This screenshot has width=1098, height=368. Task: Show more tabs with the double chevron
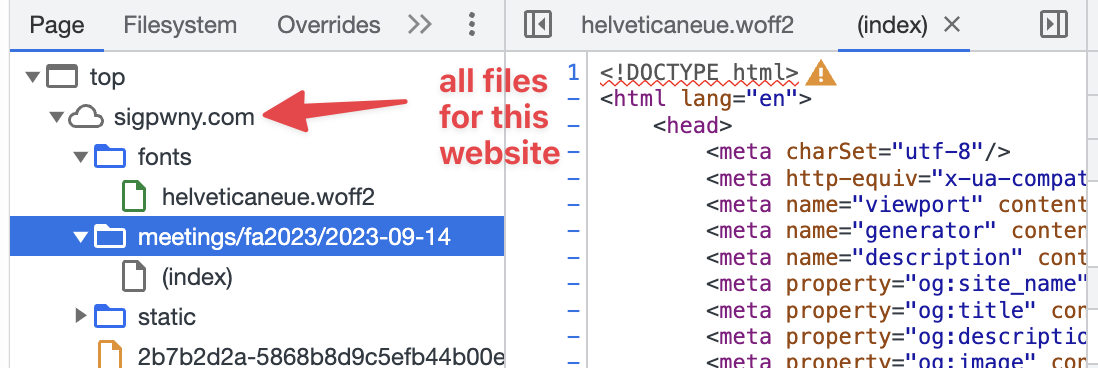coord(419,25)
